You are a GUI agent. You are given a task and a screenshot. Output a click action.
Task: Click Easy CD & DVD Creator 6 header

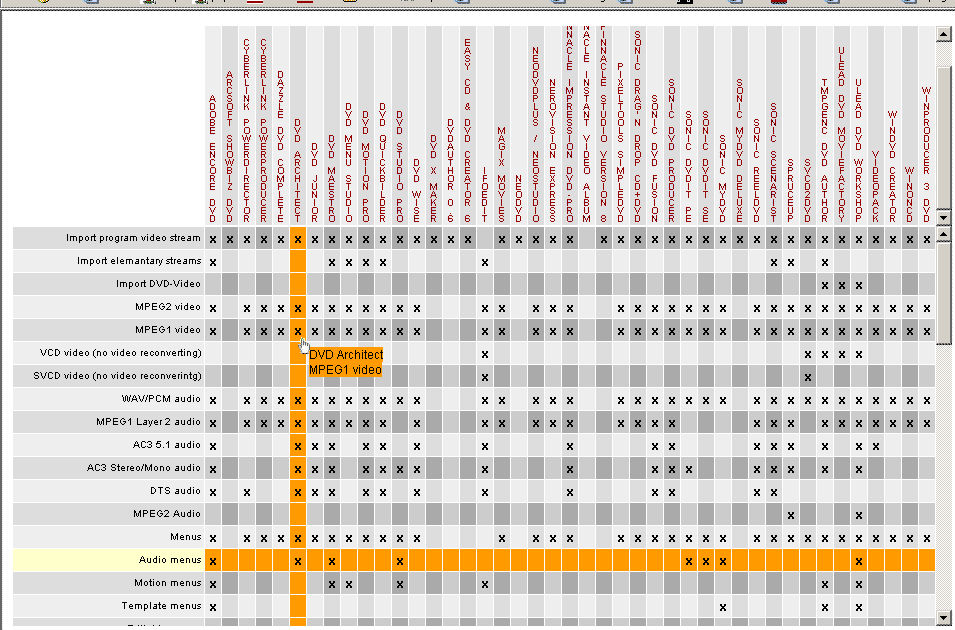click(468, 130)
